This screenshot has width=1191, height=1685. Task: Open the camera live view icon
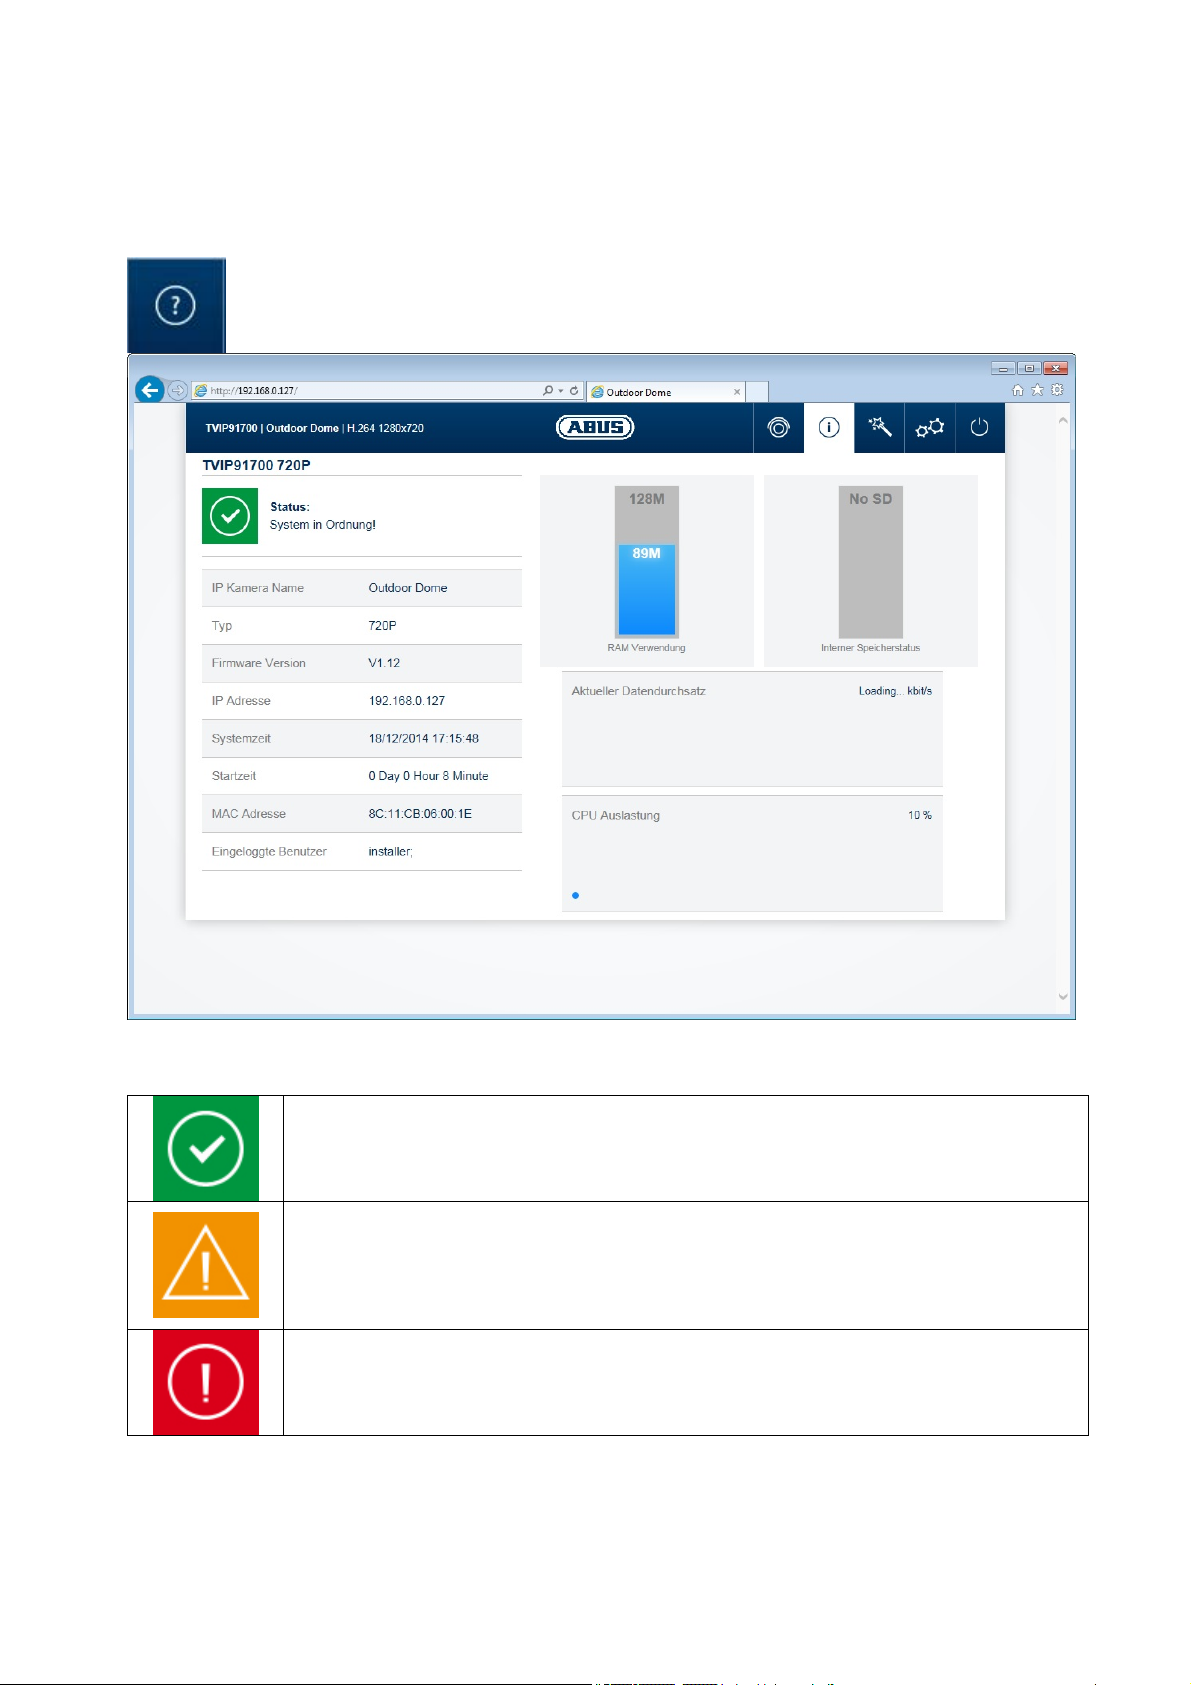778,428
